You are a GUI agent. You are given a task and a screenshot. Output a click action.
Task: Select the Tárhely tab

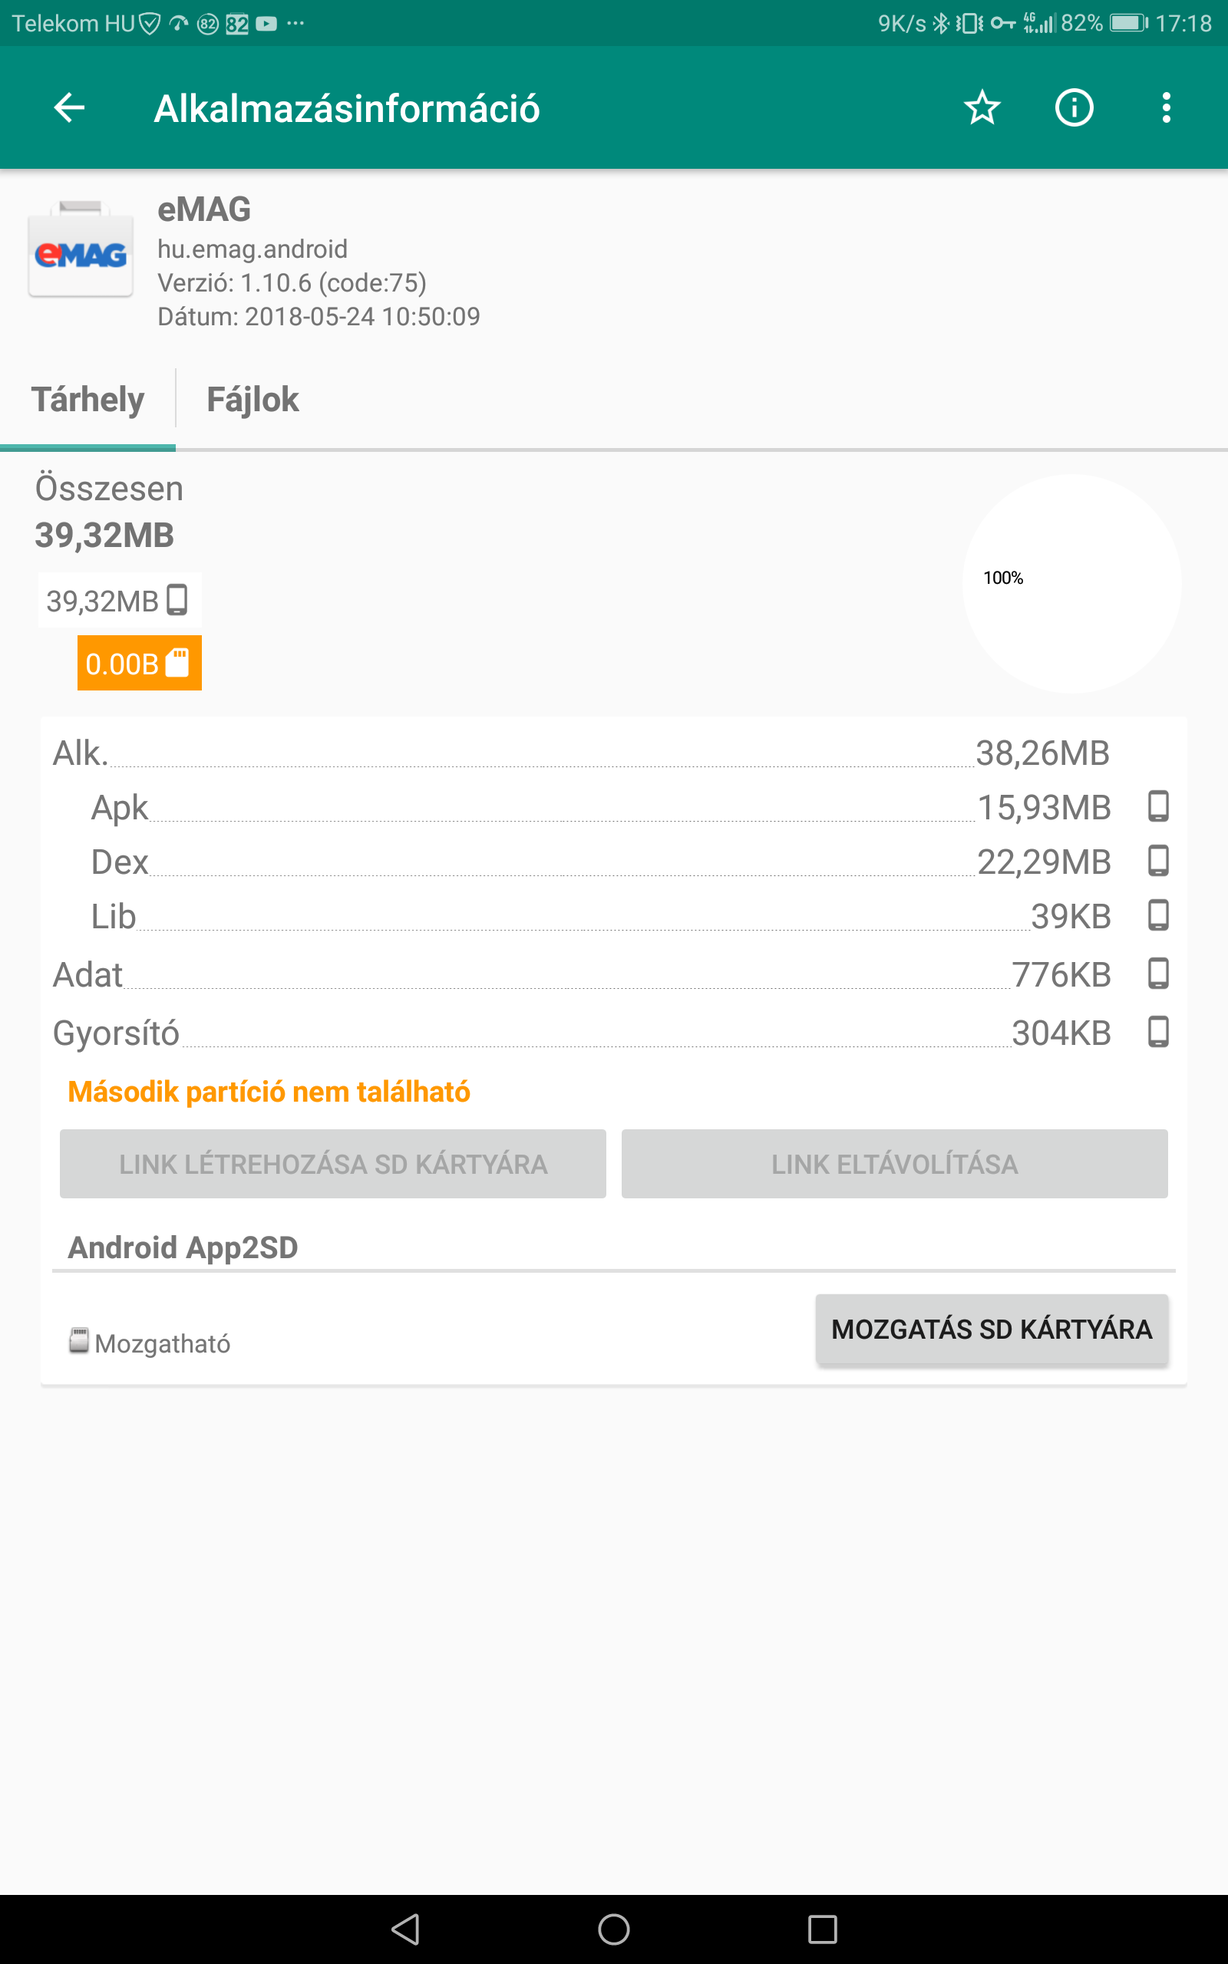click(x=88, y=400)
